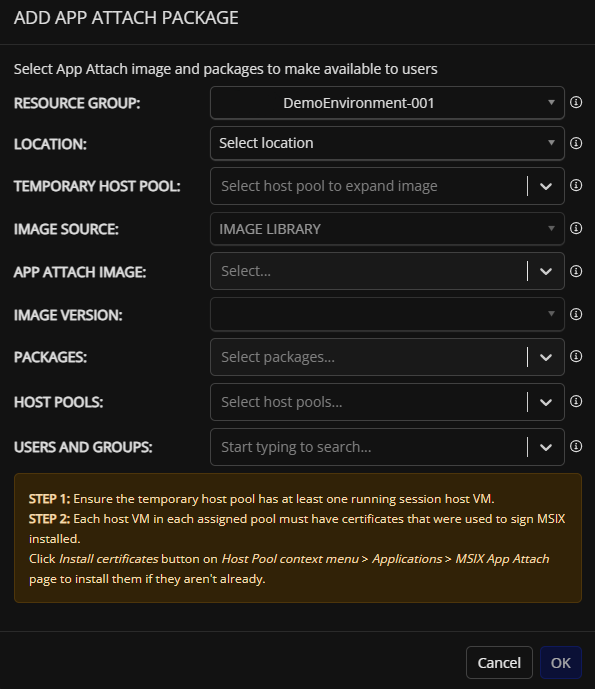
Task: Click Users and Groups info icon
Action: click(576, 446)
